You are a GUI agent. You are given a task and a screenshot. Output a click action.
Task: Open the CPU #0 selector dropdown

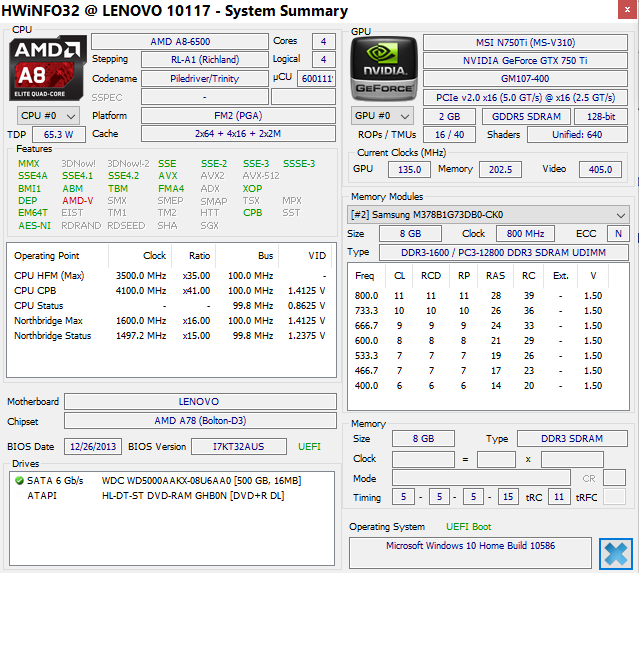point(48,116)
